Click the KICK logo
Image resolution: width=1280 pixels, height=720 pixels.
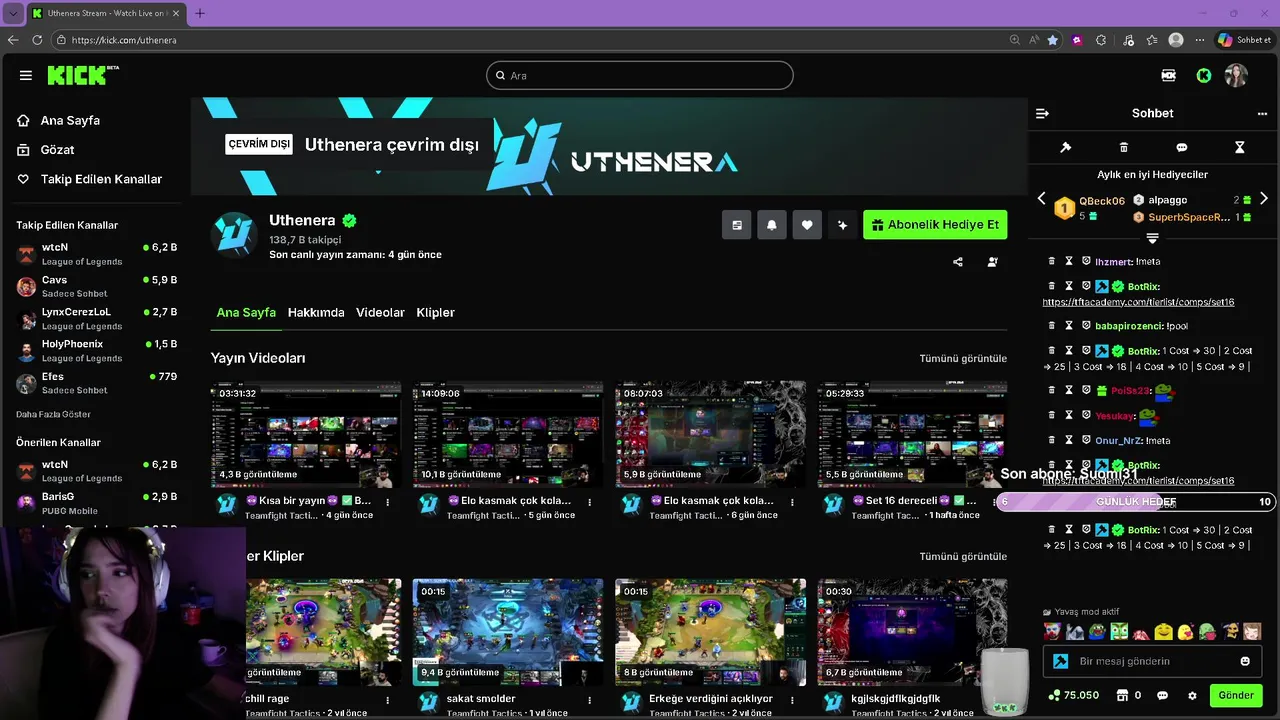(x=82, y=75)
